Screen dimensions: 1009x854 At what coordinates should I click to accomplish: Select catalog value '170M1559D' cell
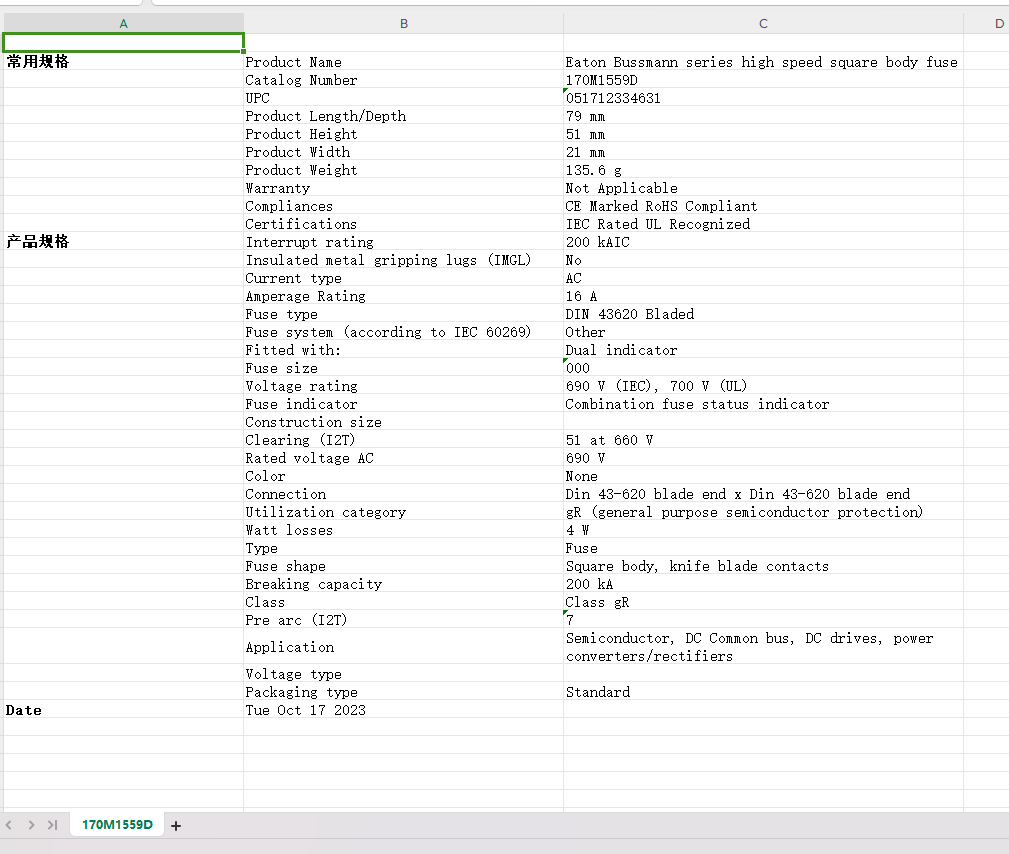pyautogui.click(x=763, y=80)
